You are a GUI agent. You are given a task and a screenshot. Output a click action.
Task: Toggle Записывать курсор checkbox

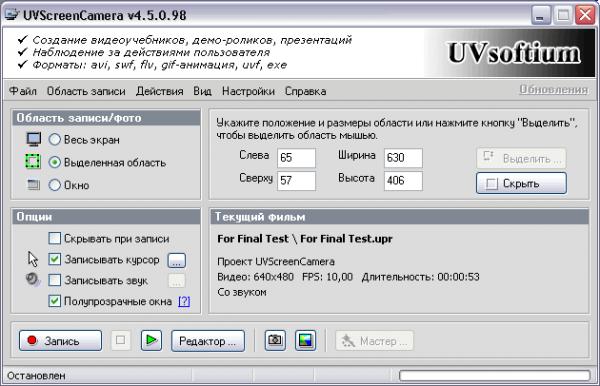[x=55, y=259]
